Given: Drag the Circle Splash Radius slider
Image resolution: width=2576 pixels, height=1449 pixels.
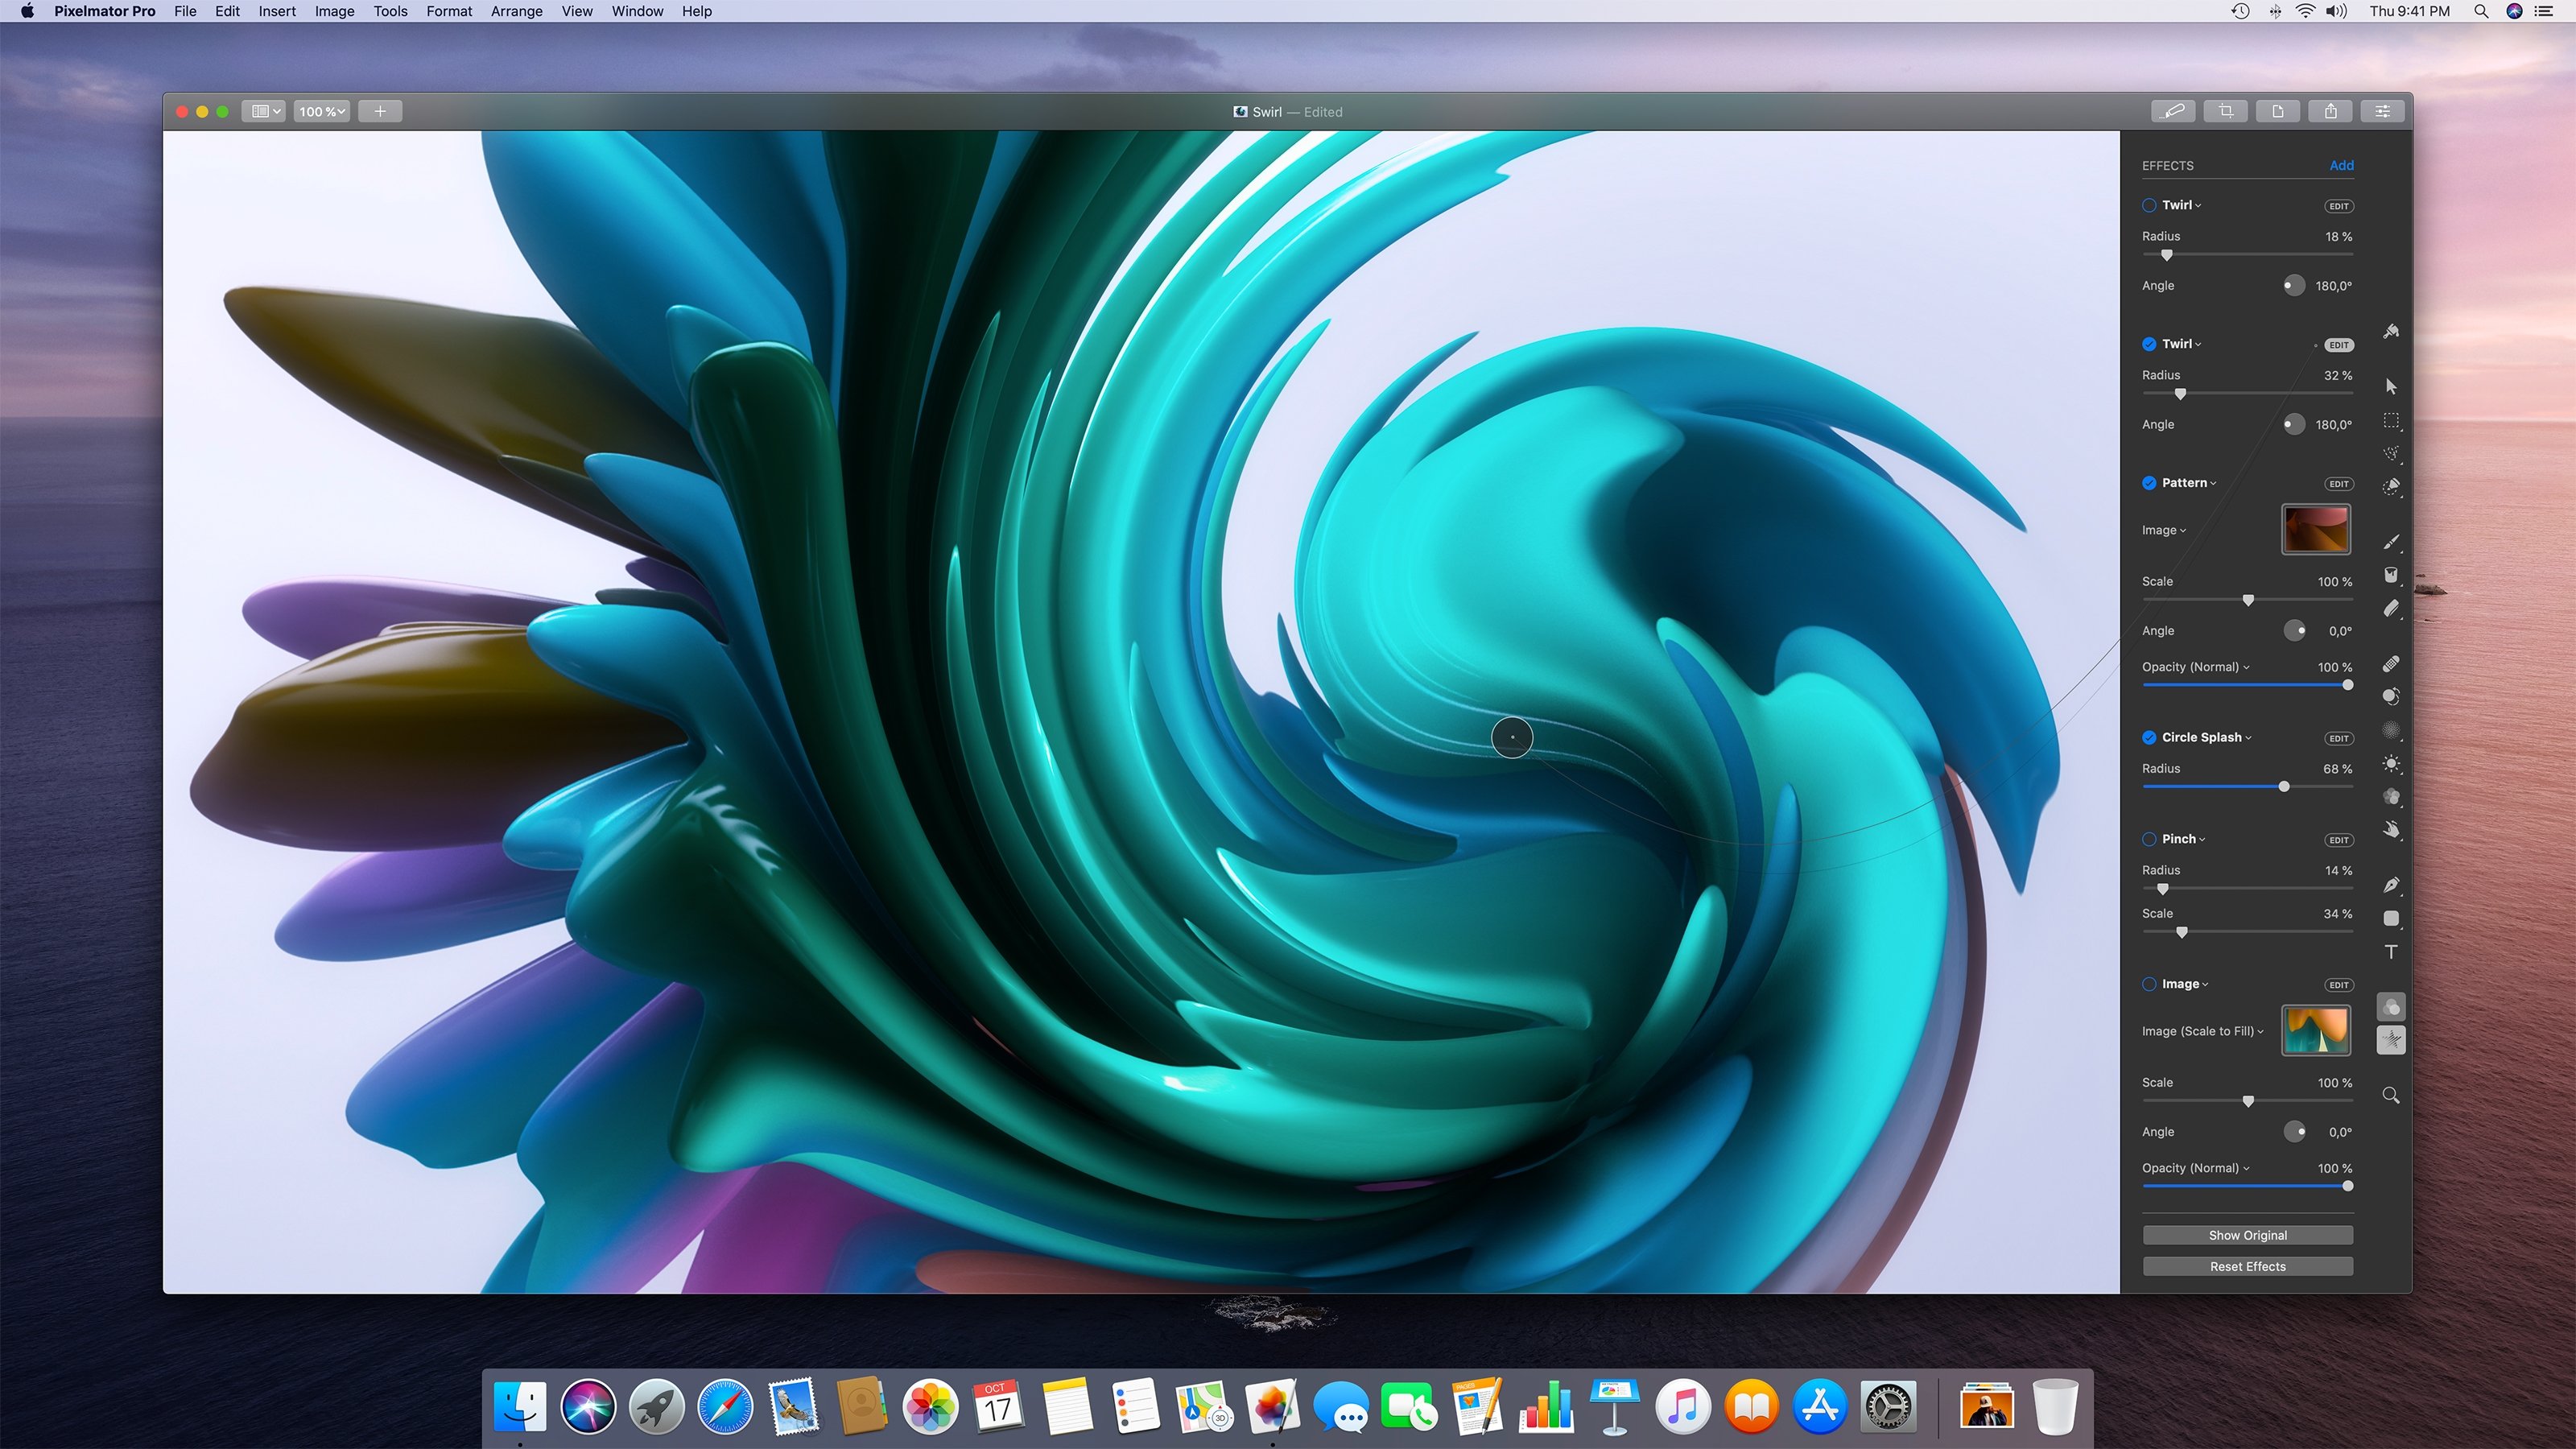Looking at the screenshot, I should pyautogui.click(x=2282, y=787).
